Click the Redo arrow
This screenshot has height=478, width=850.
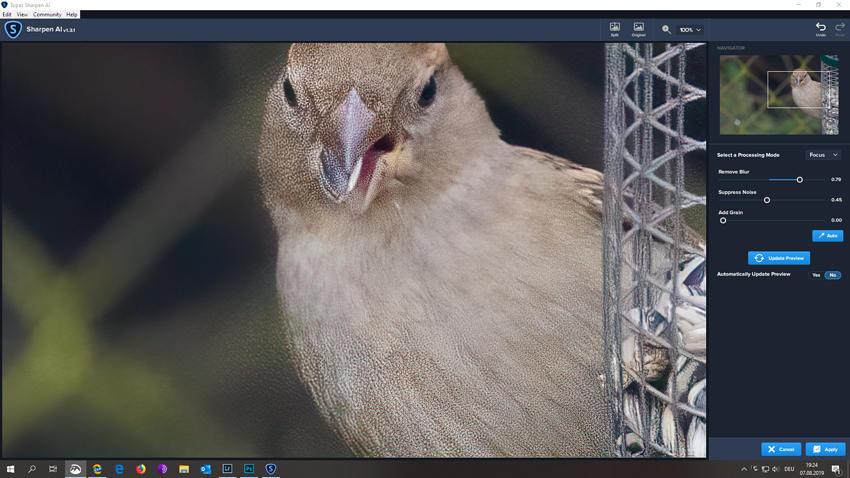(x=839, y=29)
